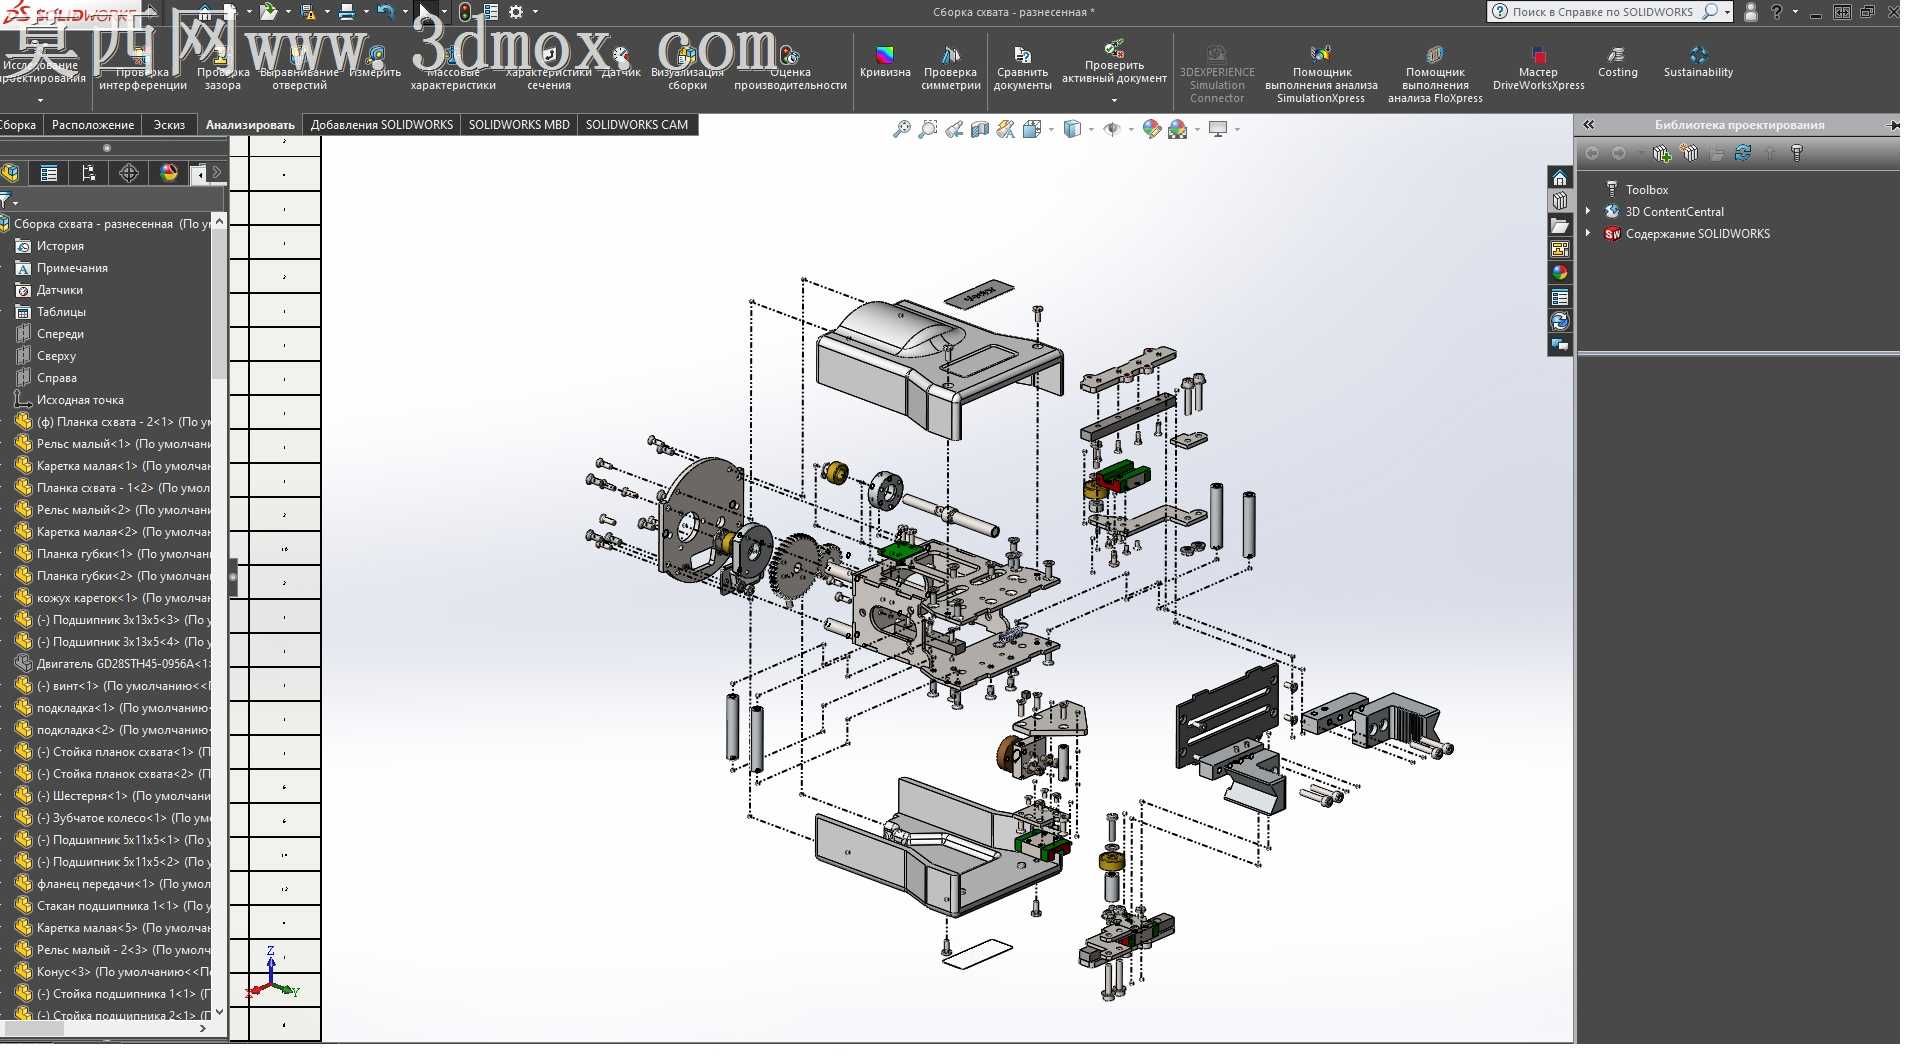
Task: Open Appearances task pane tab
Action: [1560, 273]
